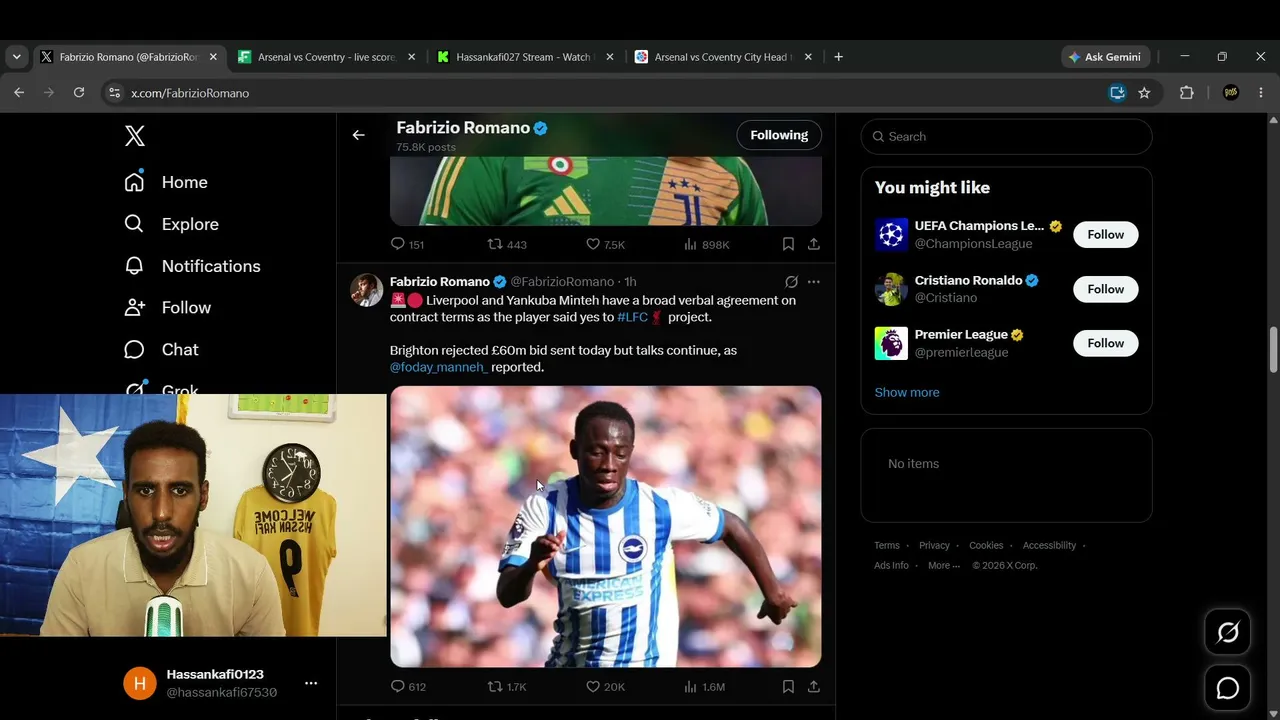
Task: Click screen cast icon in address bar
Action: (1118, 92)
